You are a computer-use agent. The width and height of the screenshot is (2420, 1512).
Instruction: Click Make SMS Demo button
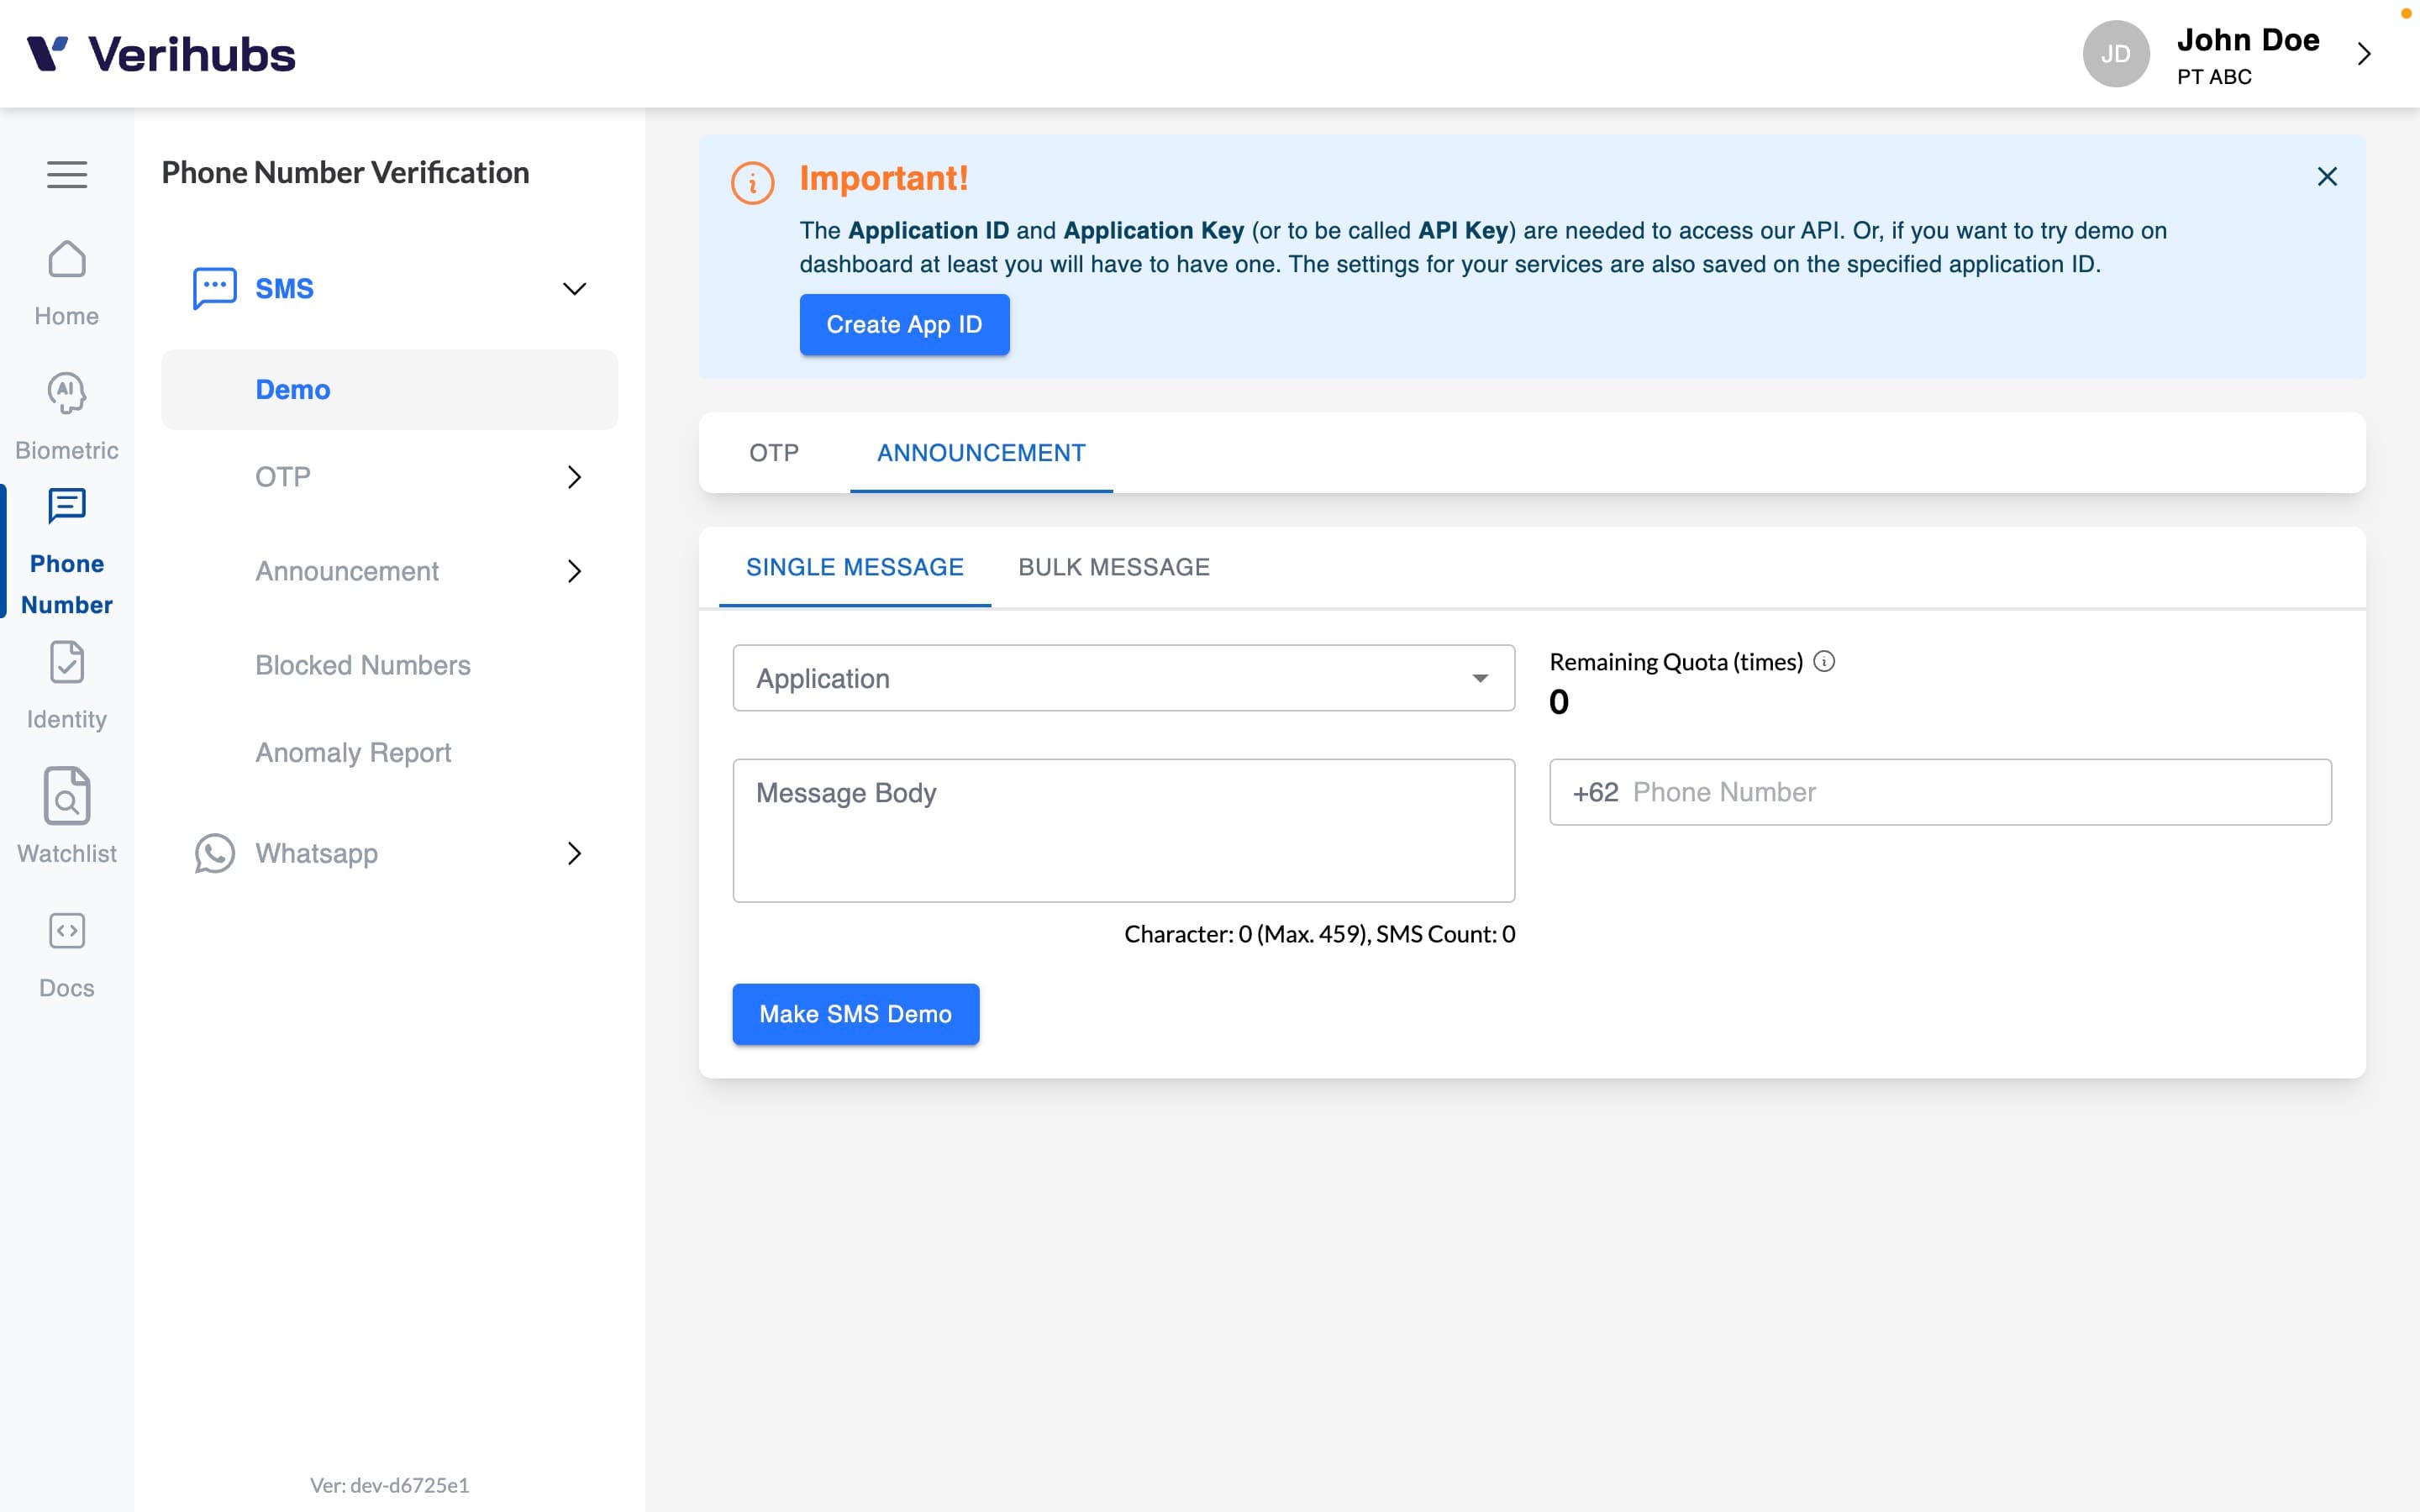coord(855,1014)
